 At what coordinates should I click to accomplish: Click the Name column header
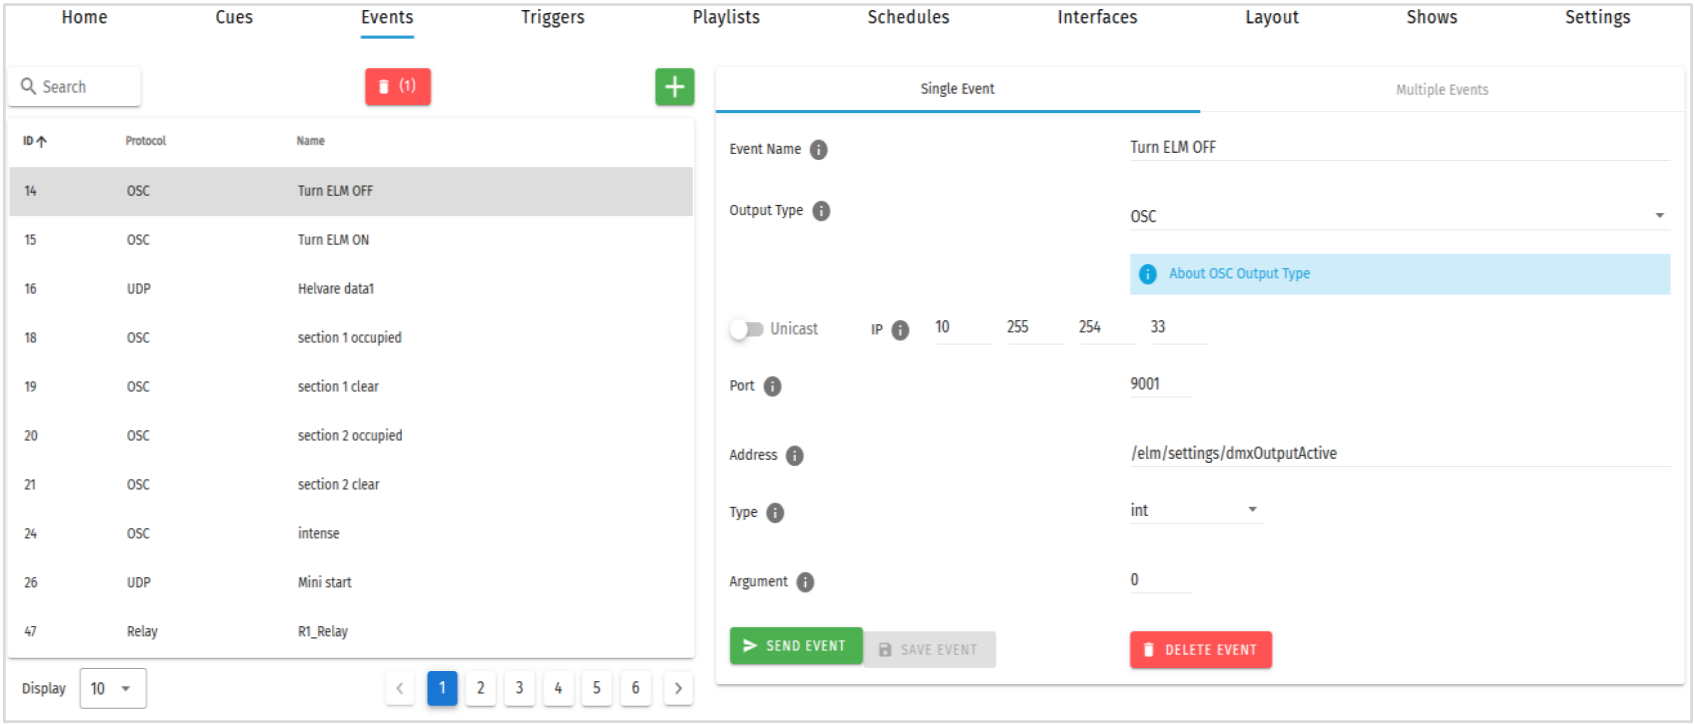[311, 141]
